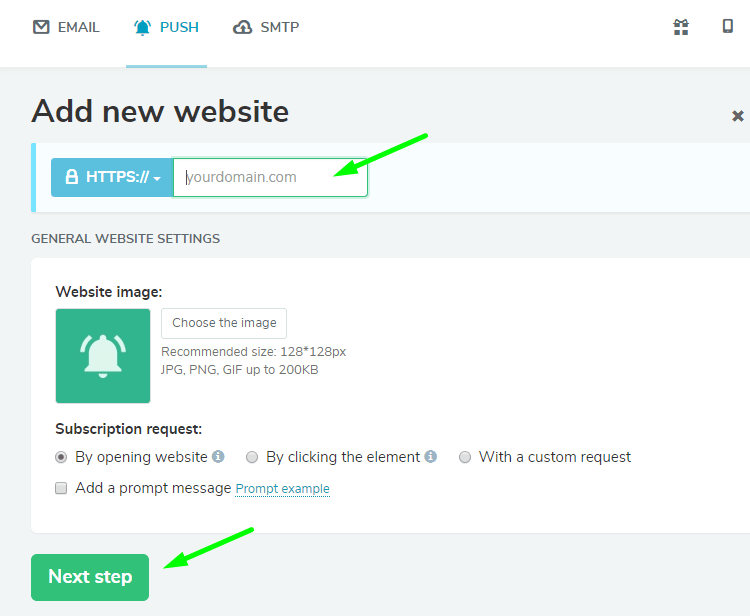Close the Add new website form
The width and height of the screenshot is (750, 616).
pyautogui.click(x=738, y=116)
